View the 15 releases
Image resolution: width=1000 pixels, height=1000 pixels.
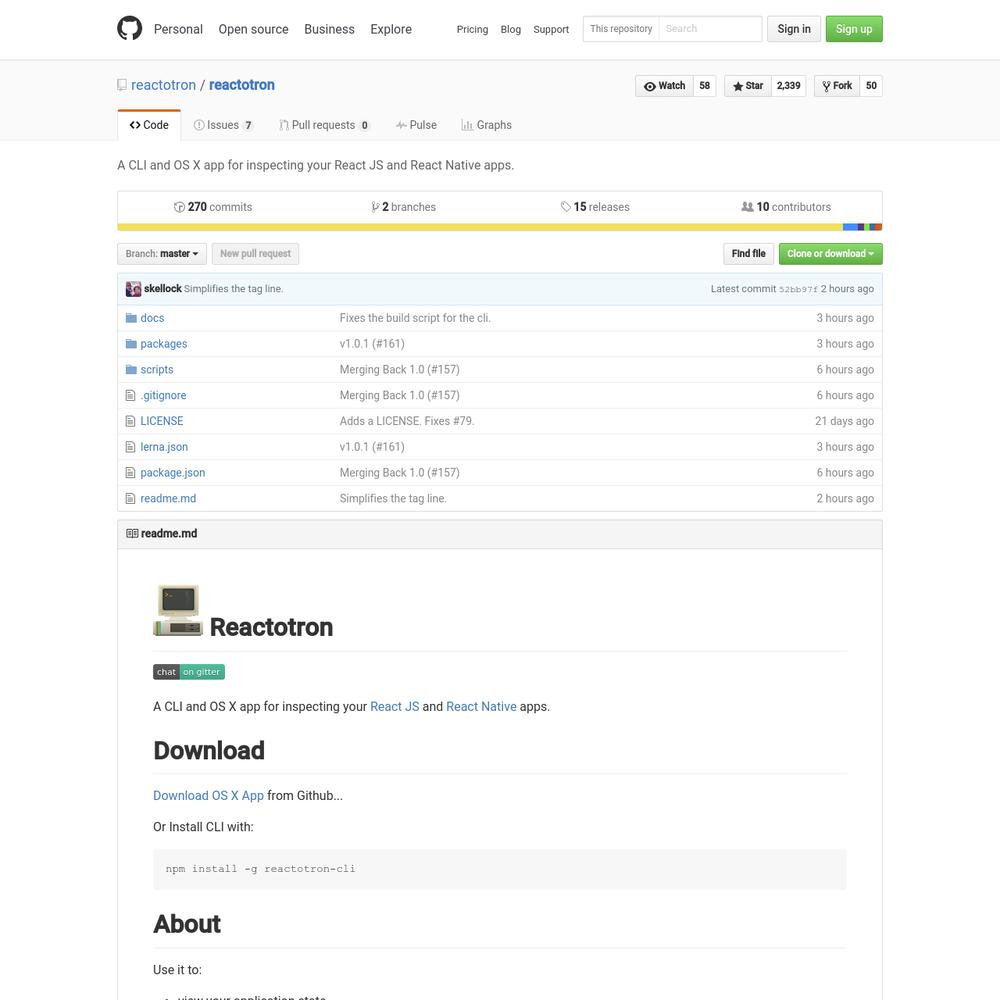pos(595,207)
